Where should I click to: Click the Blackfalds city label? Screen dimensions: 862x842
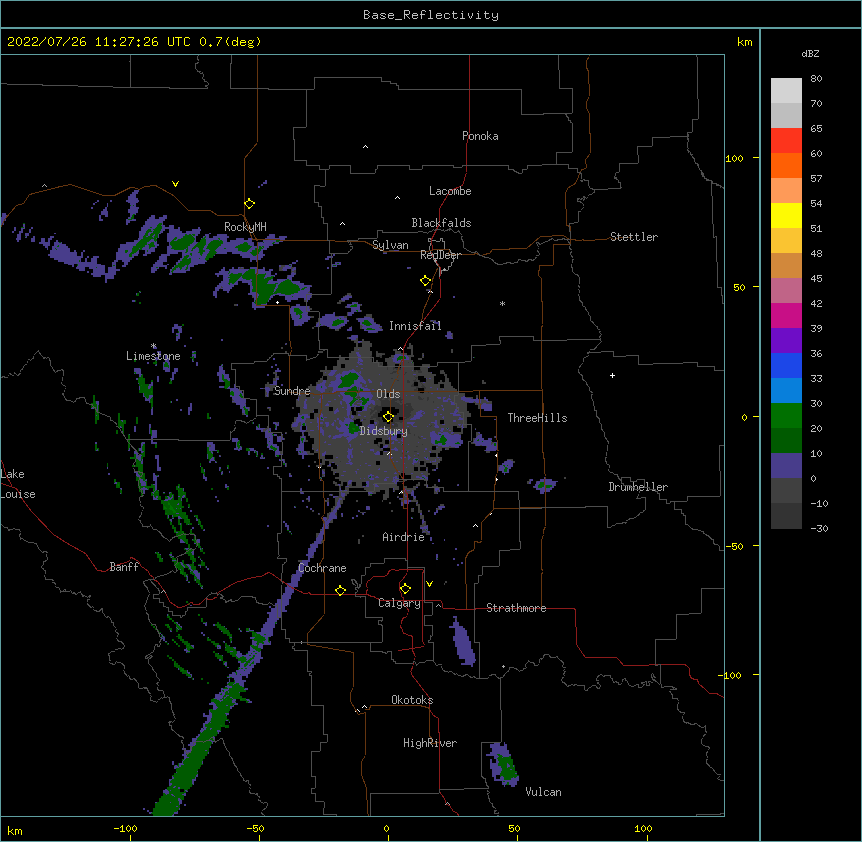(441, 223)
